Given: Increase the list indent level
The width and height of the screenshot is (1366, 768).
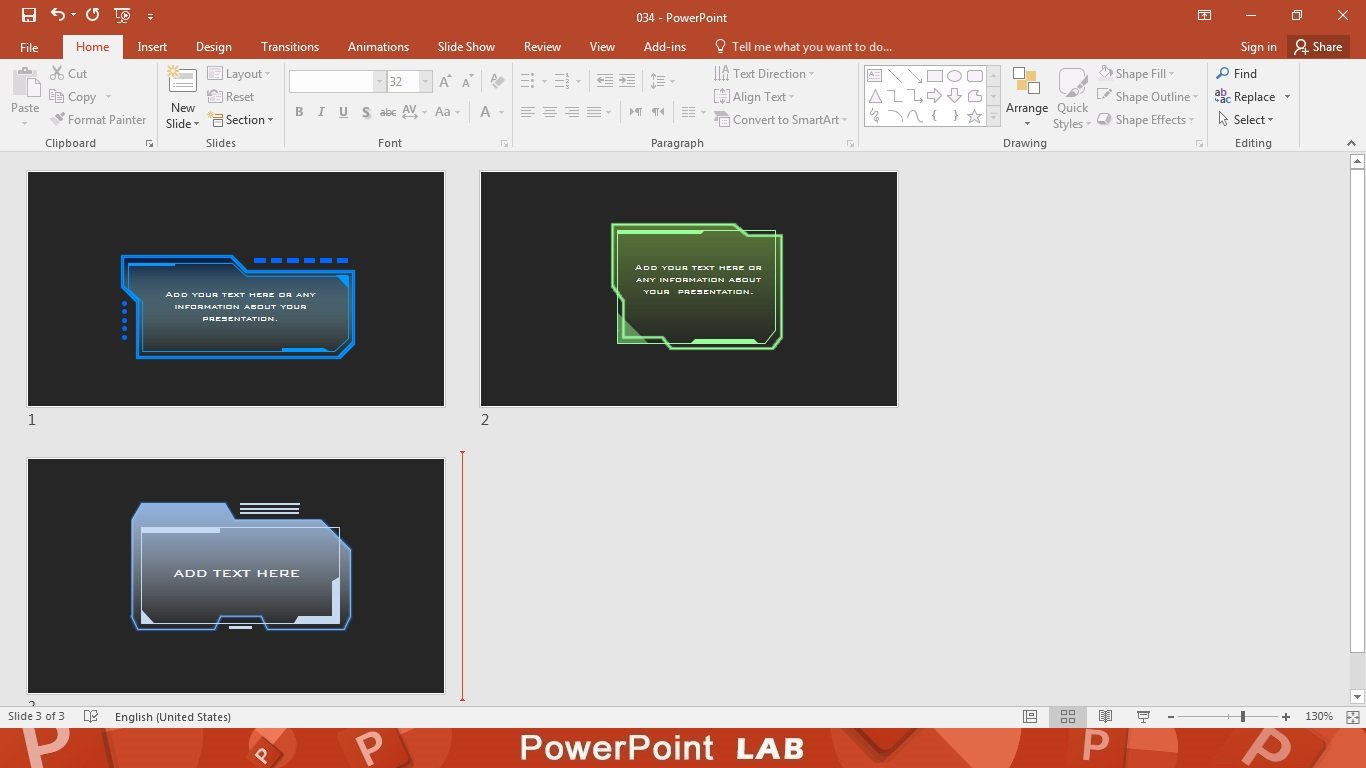Looking at the screenshot, I should pyautogui.click(x=627, y=81).
